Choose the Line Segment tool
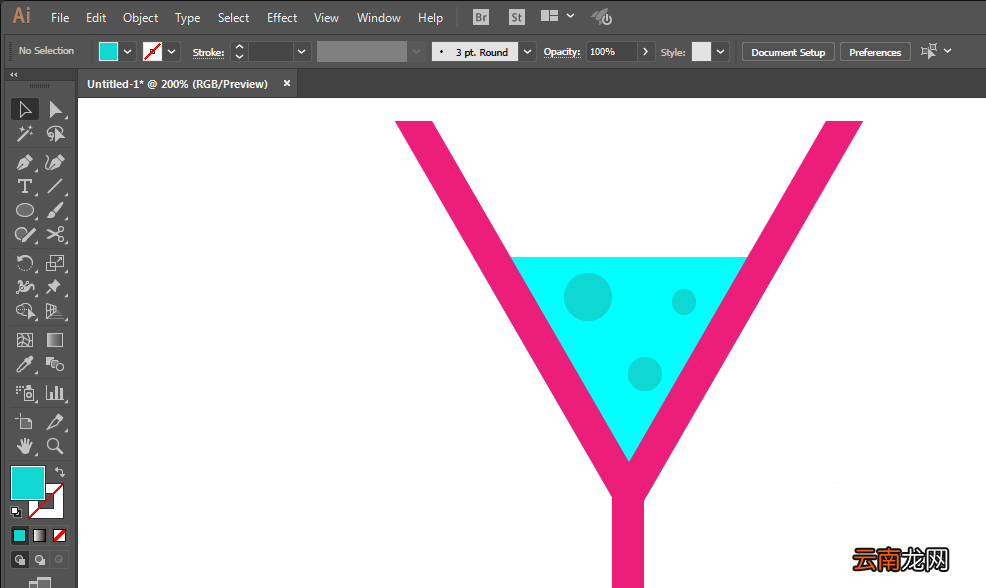The image size is (986, 588). coord(55,186)
